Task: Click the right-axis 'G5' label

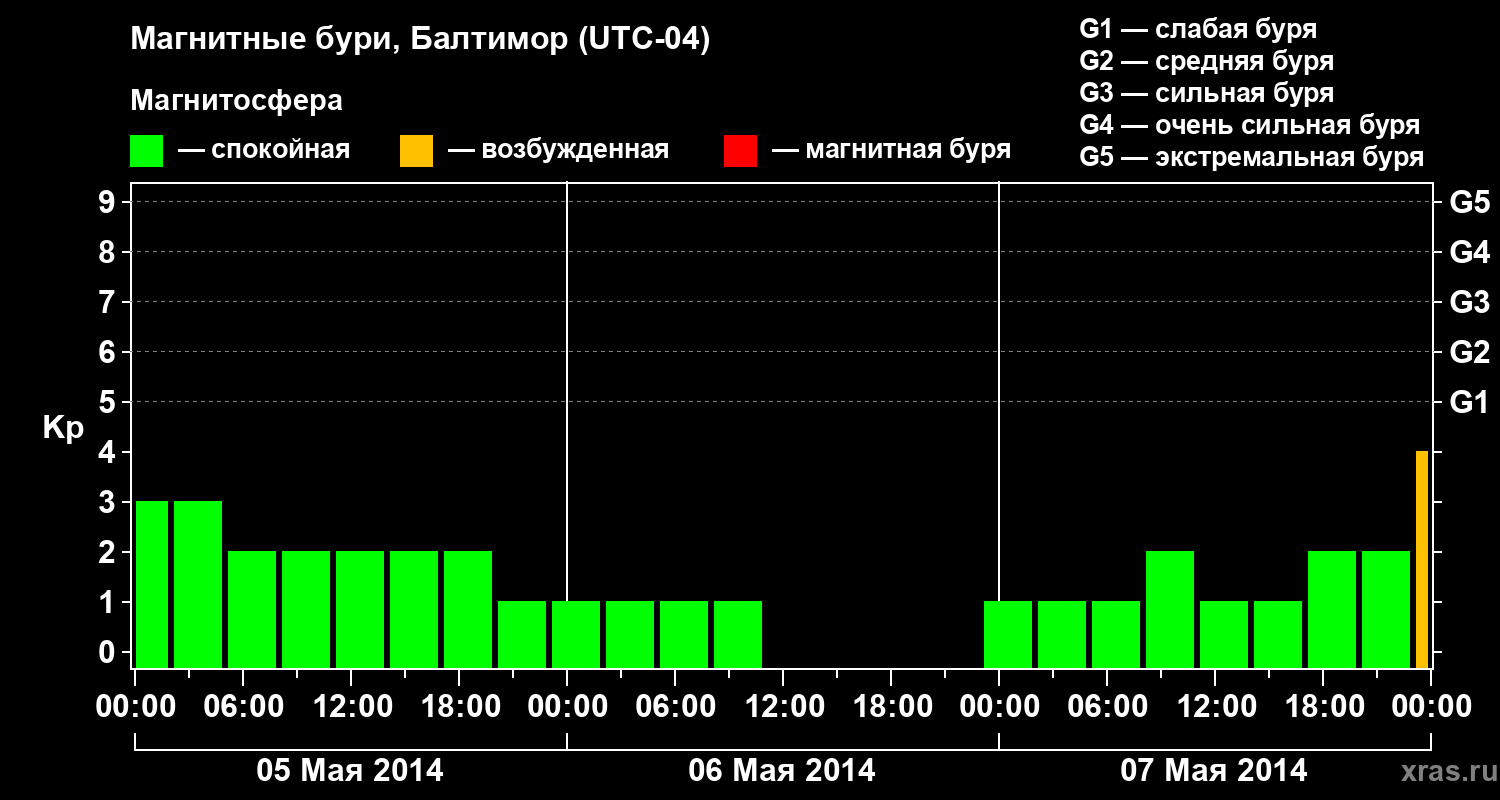Action: pyautogui.click(x=1469, y=202)
